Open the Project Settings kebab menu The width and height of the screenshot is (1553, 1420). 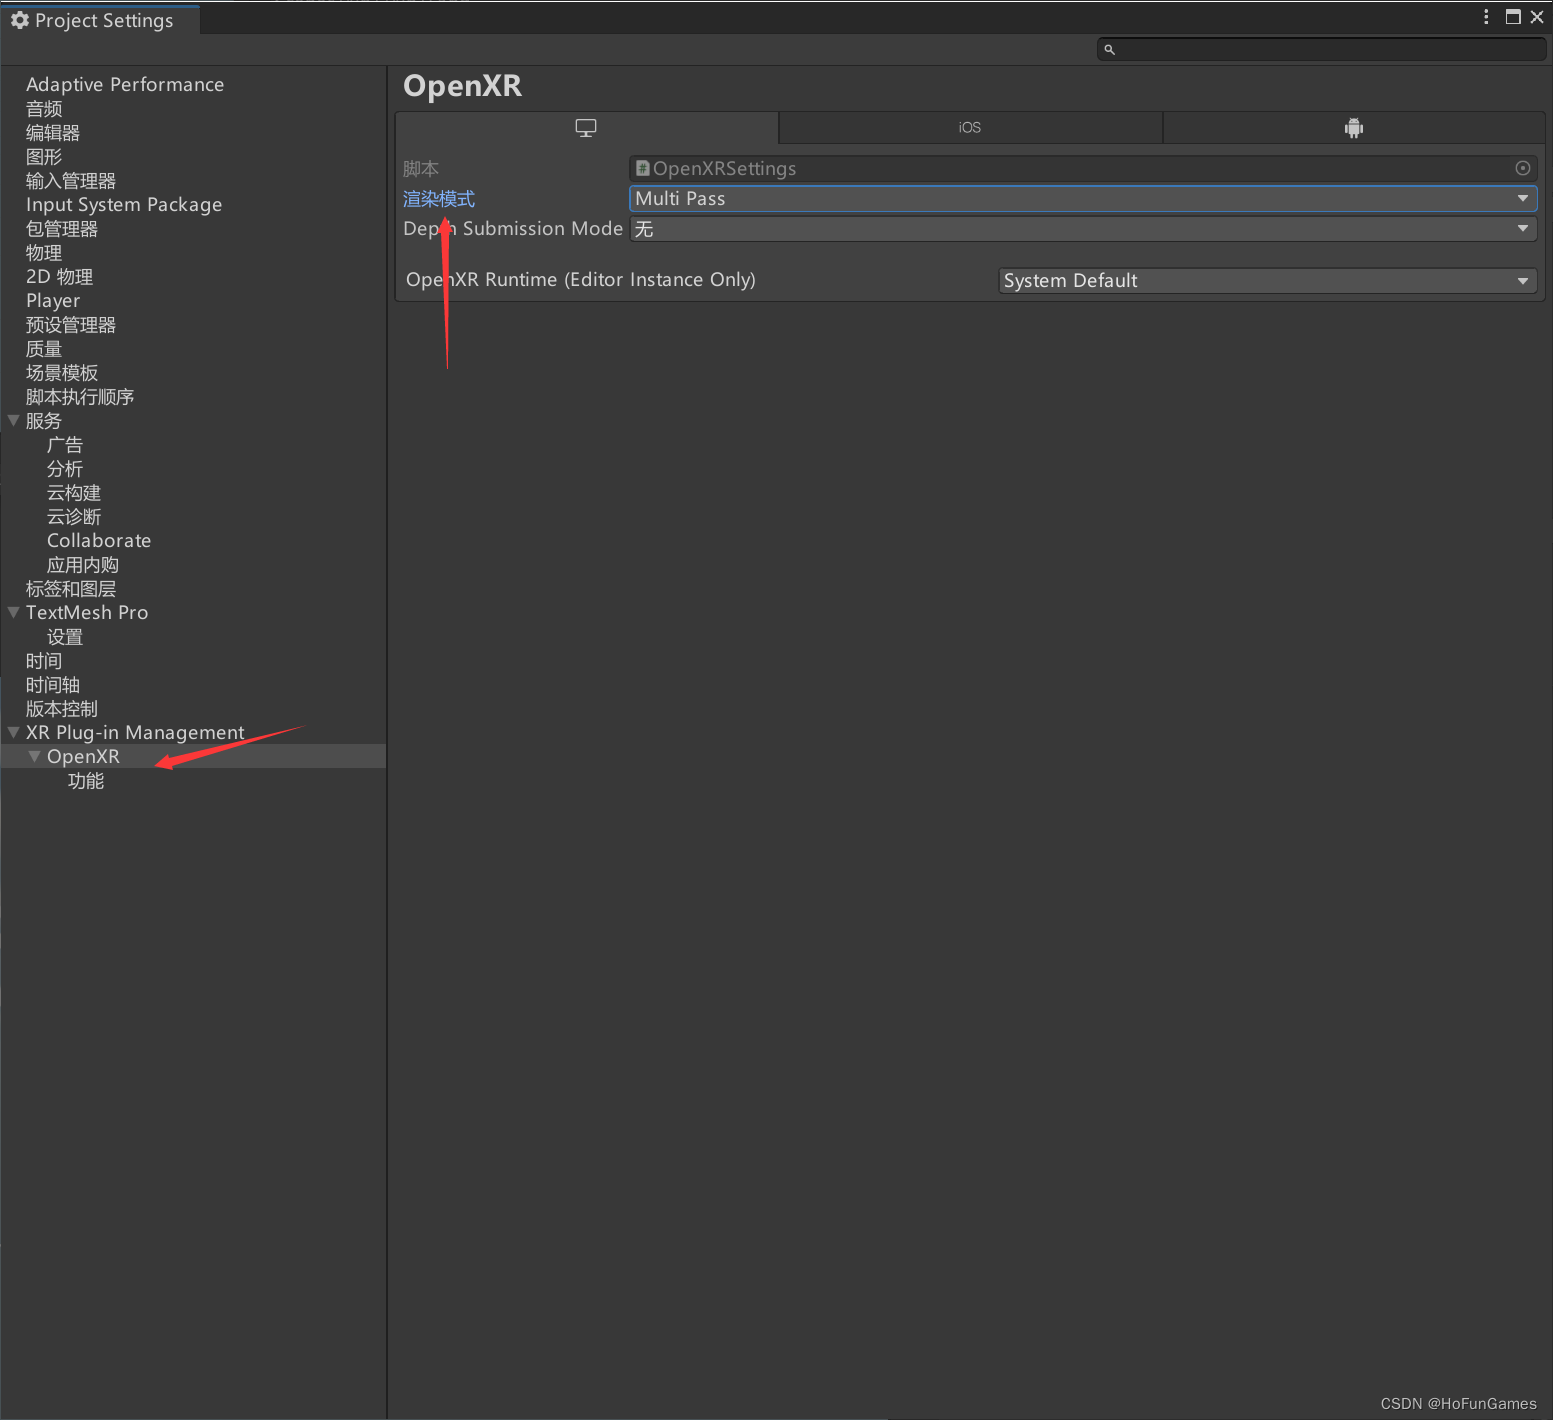(1486, 17)
